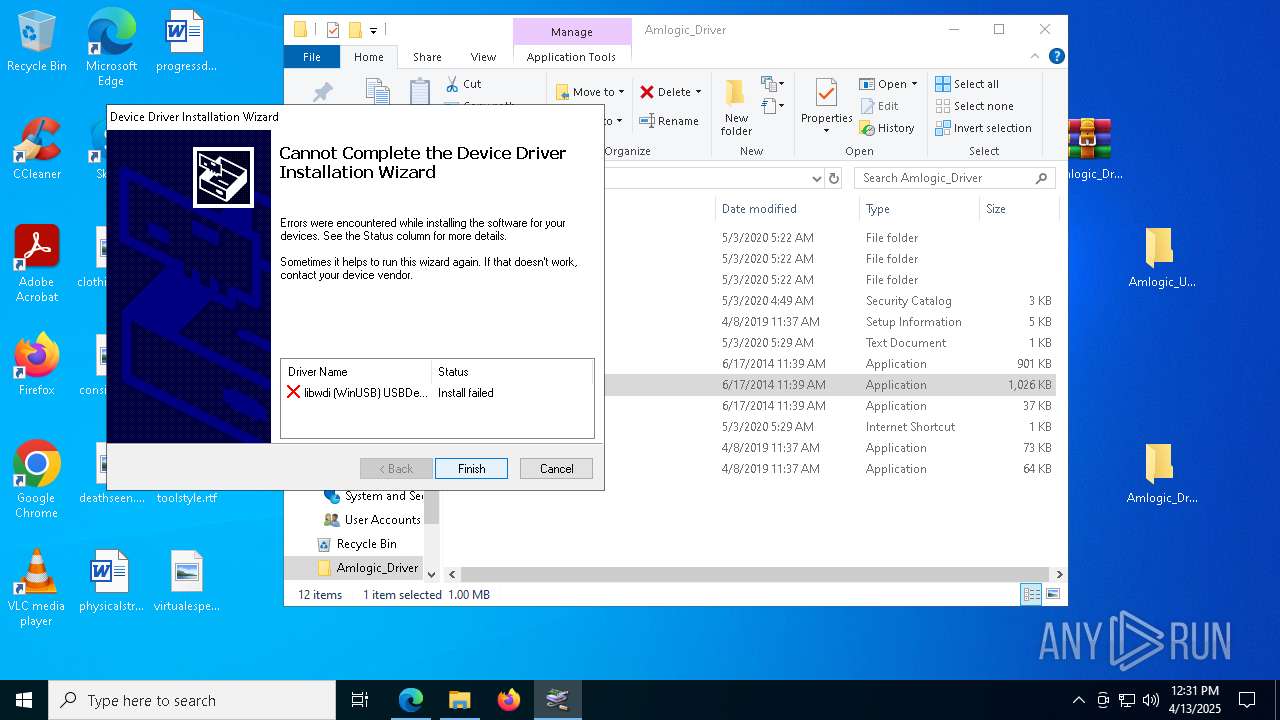Create a New folder from ribbon

coord(736,108)
